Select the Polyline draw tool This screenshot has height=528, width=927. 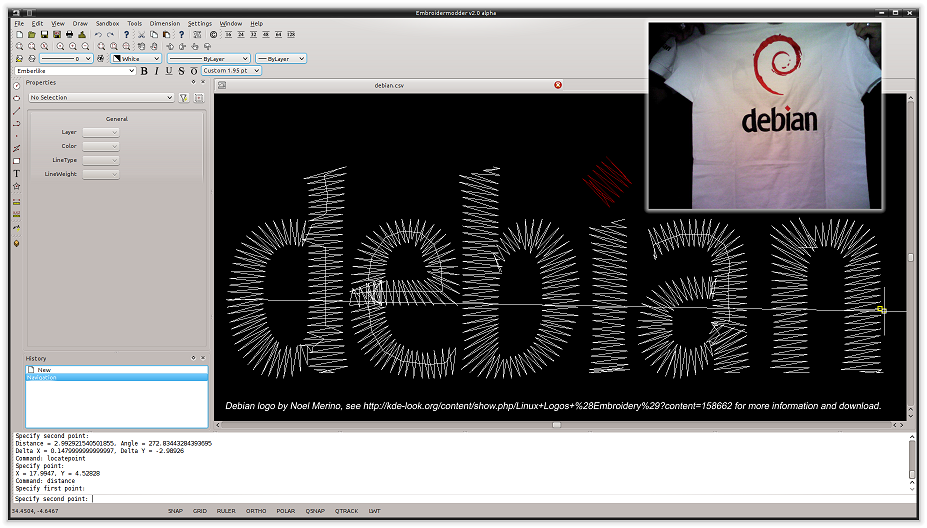click(x=17, y=148)
